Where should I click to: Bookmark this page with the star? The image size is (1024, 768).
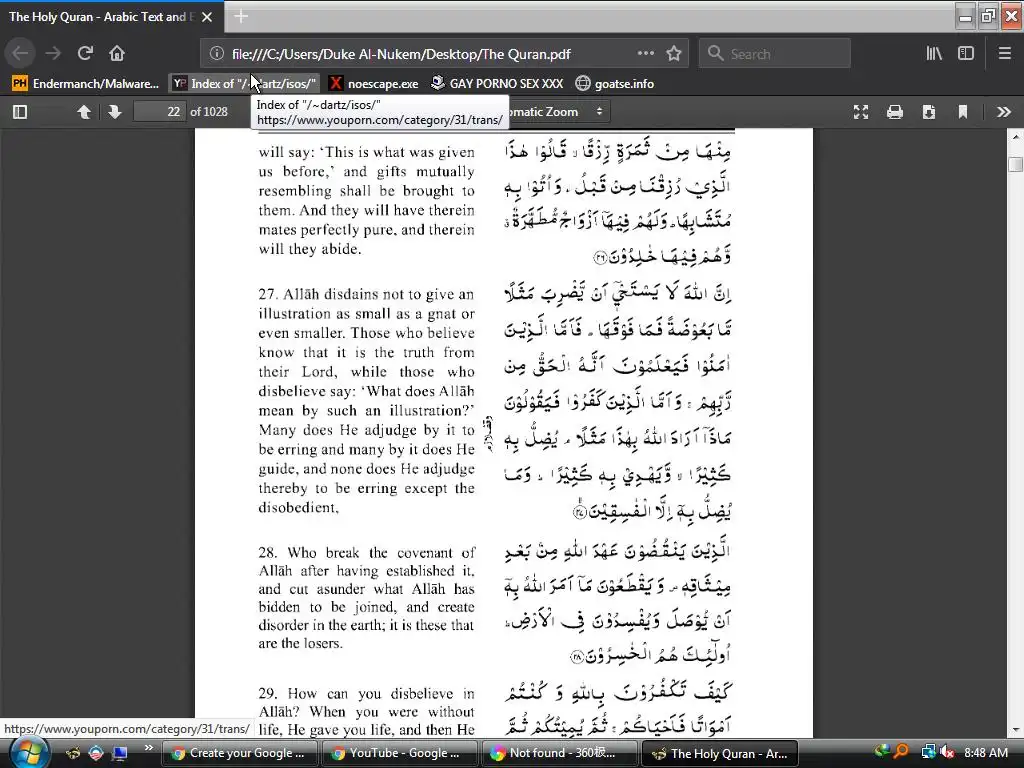coord(674,54)
